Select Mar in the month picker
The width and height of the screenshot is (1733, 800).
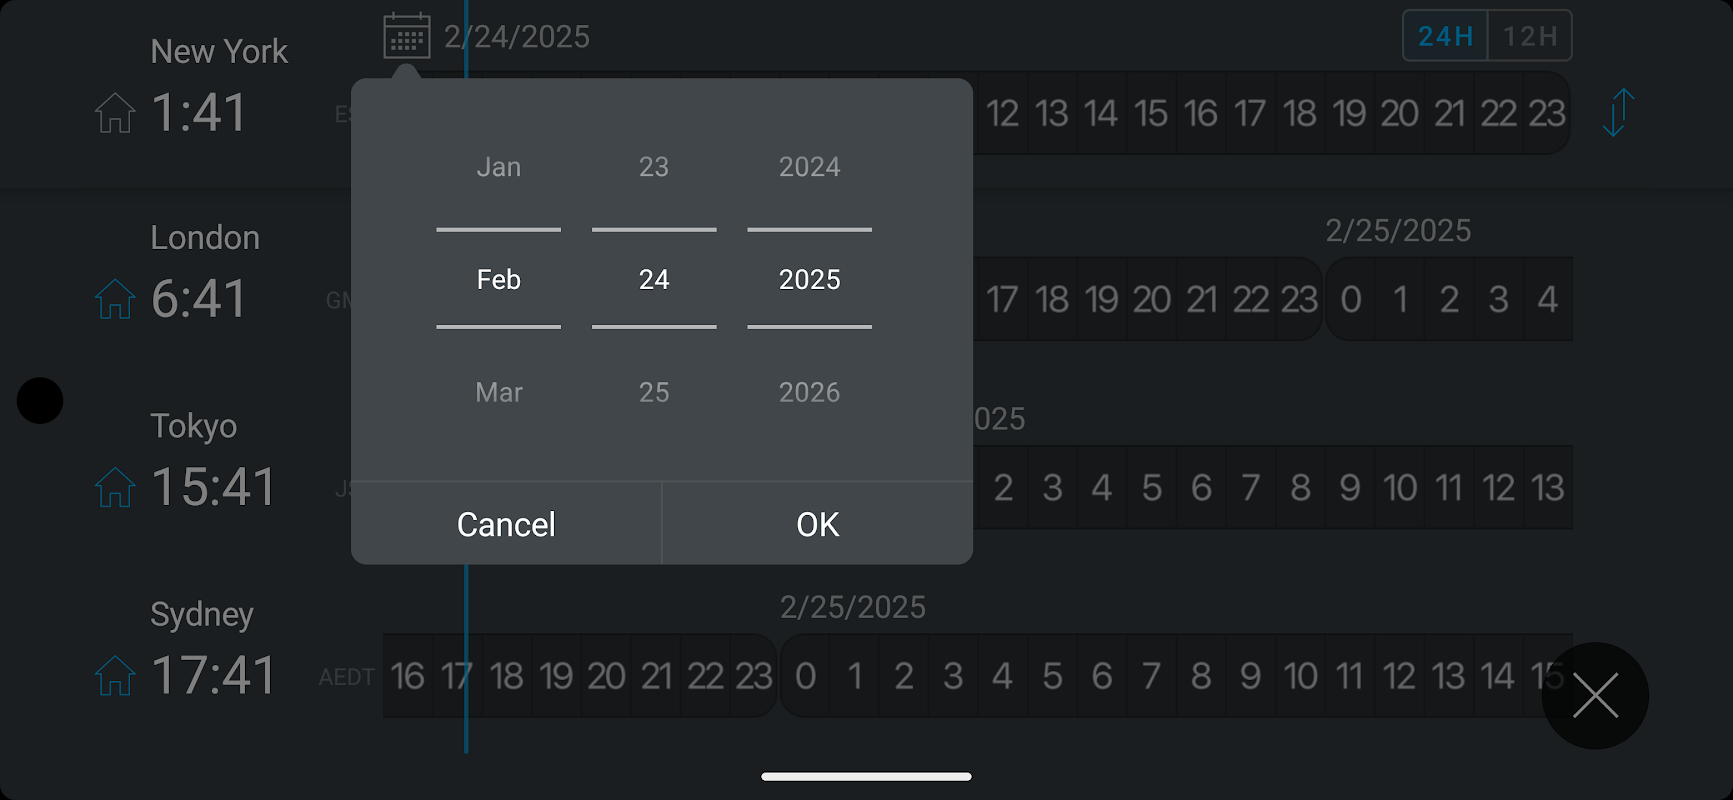(x=498, y=392)
